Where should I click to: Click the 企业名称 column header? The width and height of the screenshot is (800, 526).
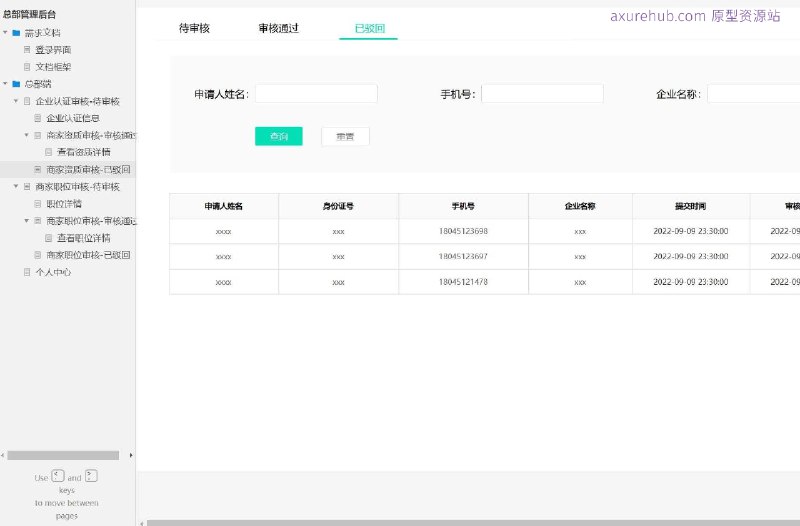pyautogui.click(x=580, y=206)
